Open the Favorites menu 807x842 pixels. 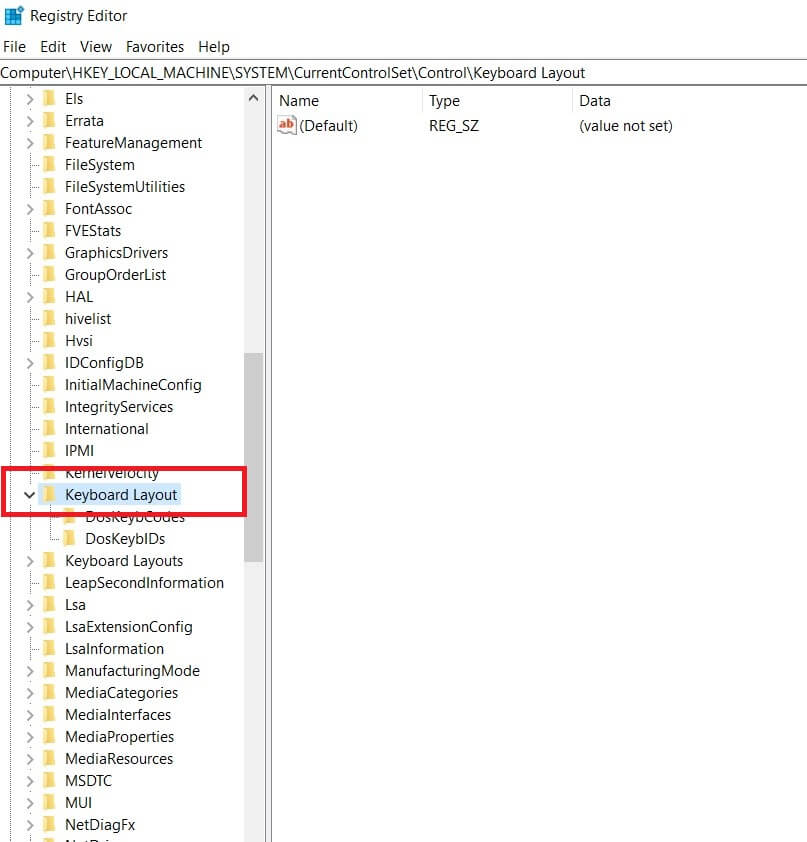(x=155, y=47)
